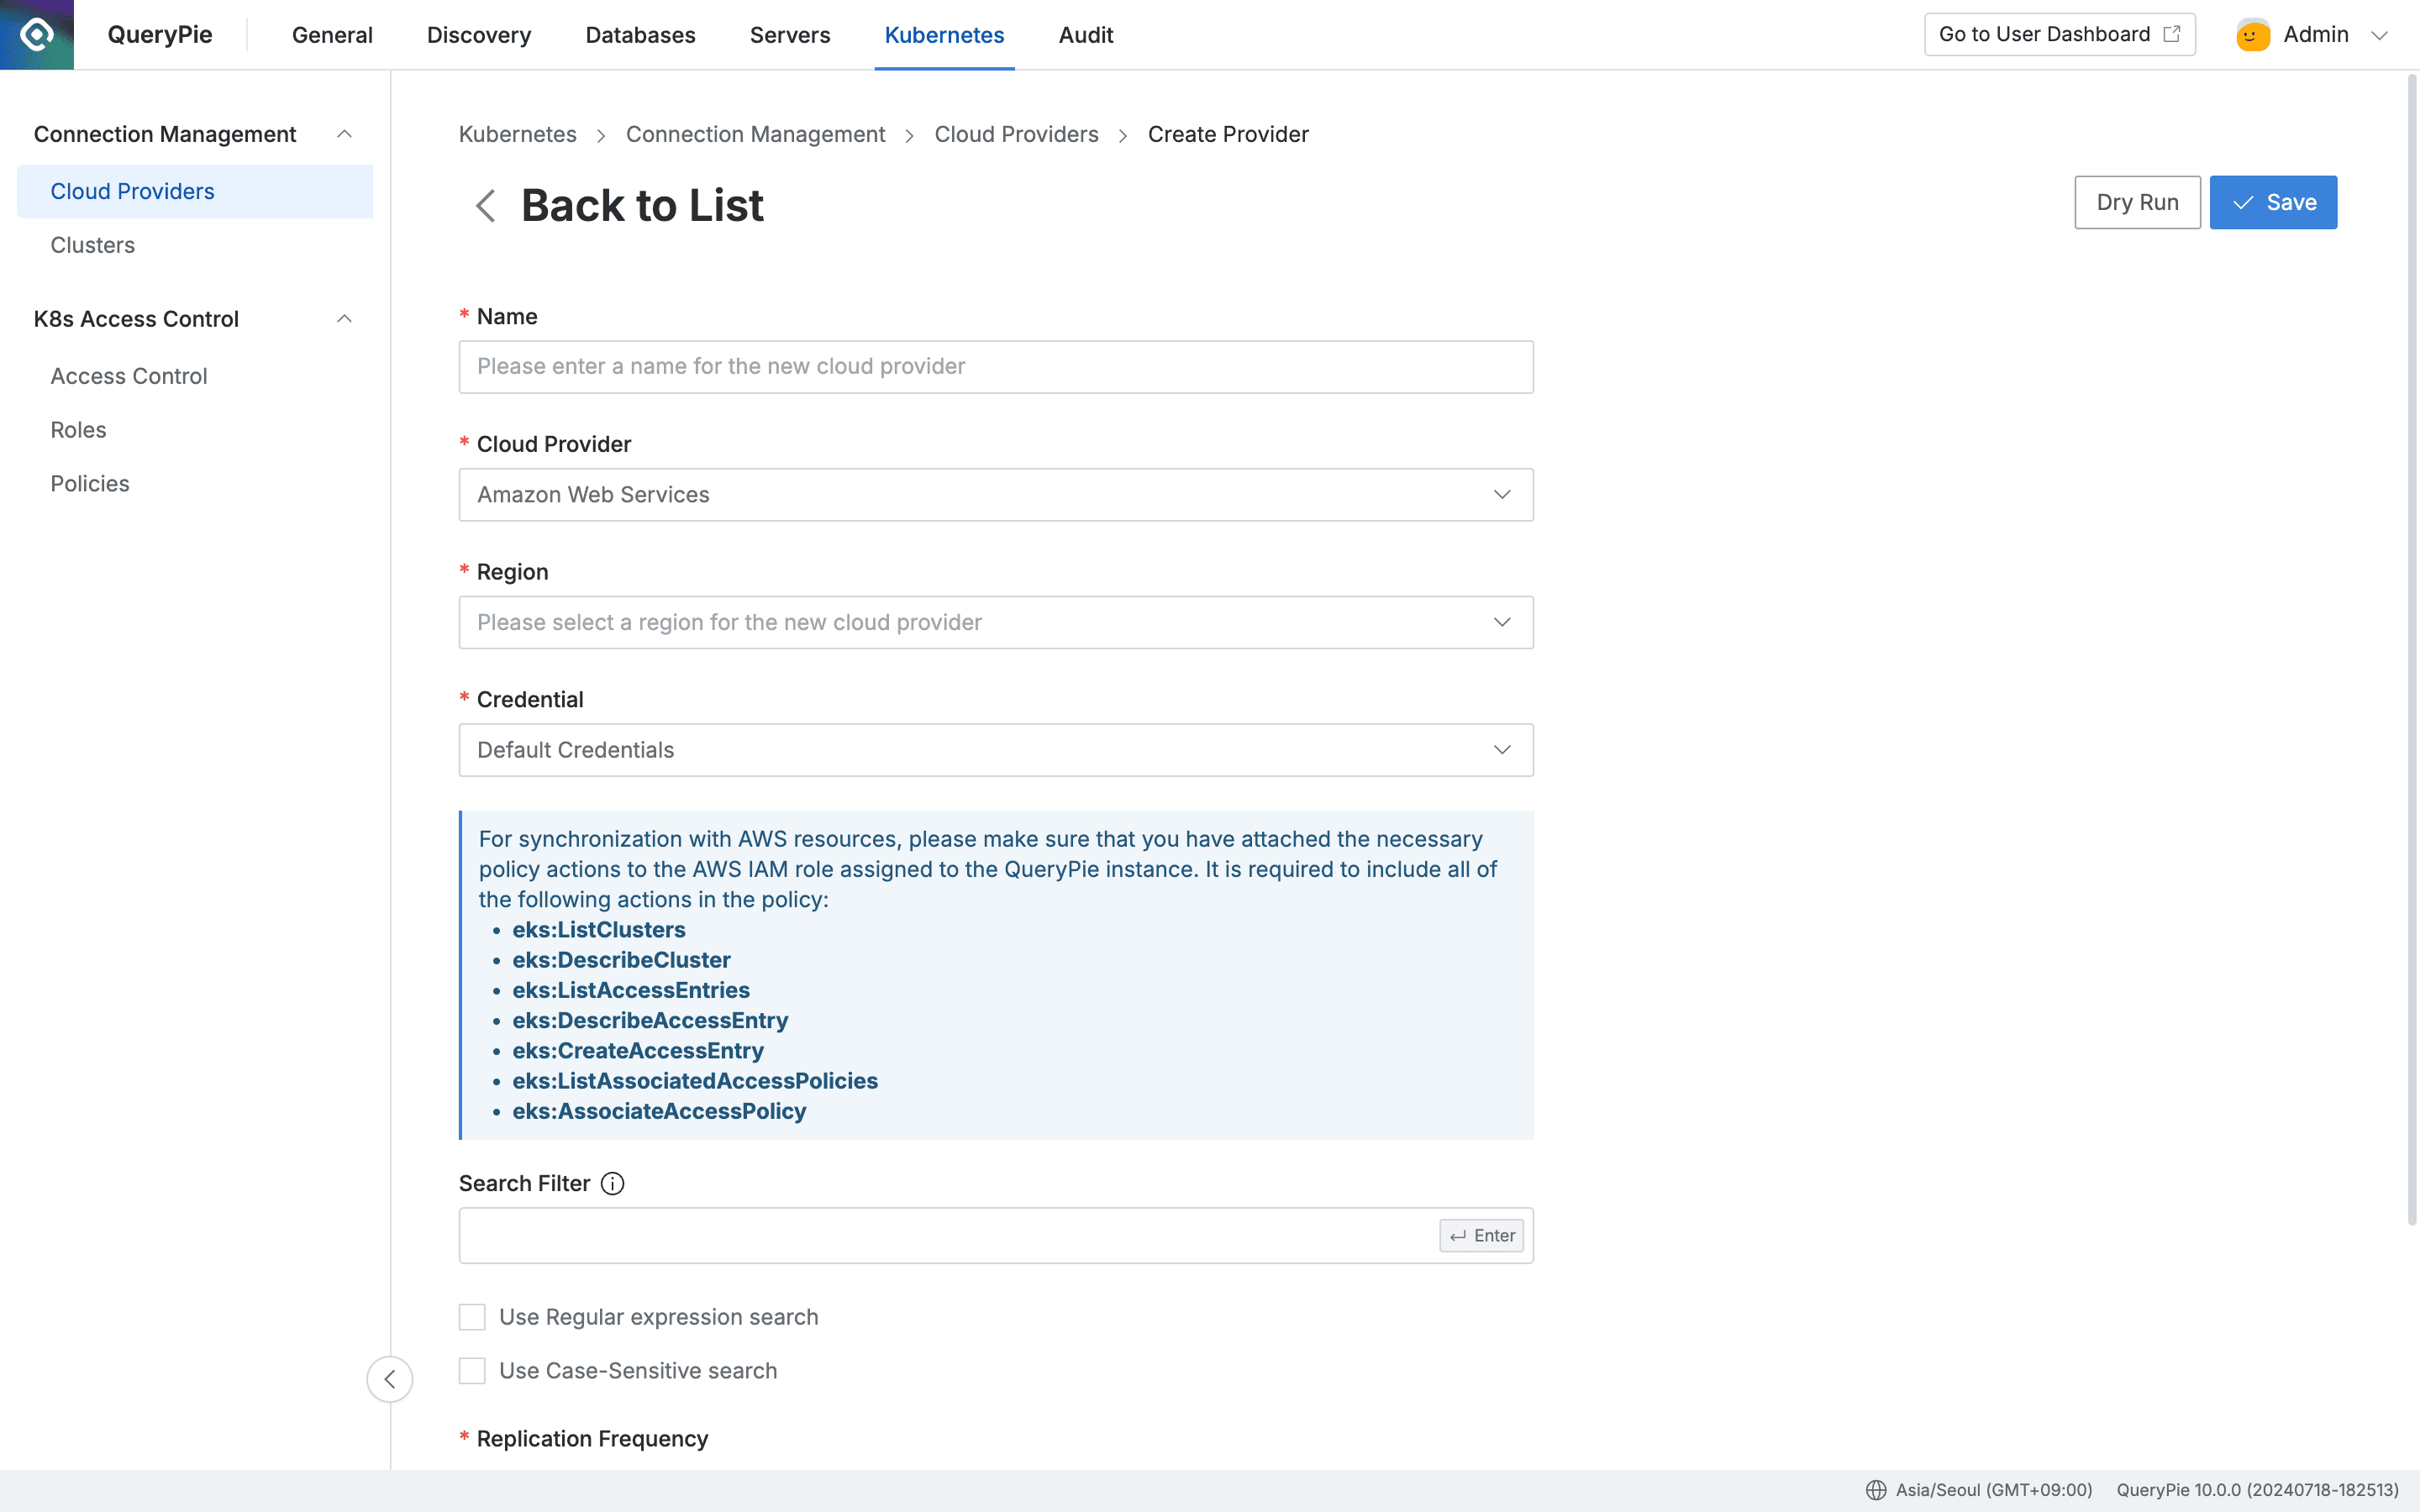
Task: Open the Region selection dropdown
Action: coord(1502,622)
